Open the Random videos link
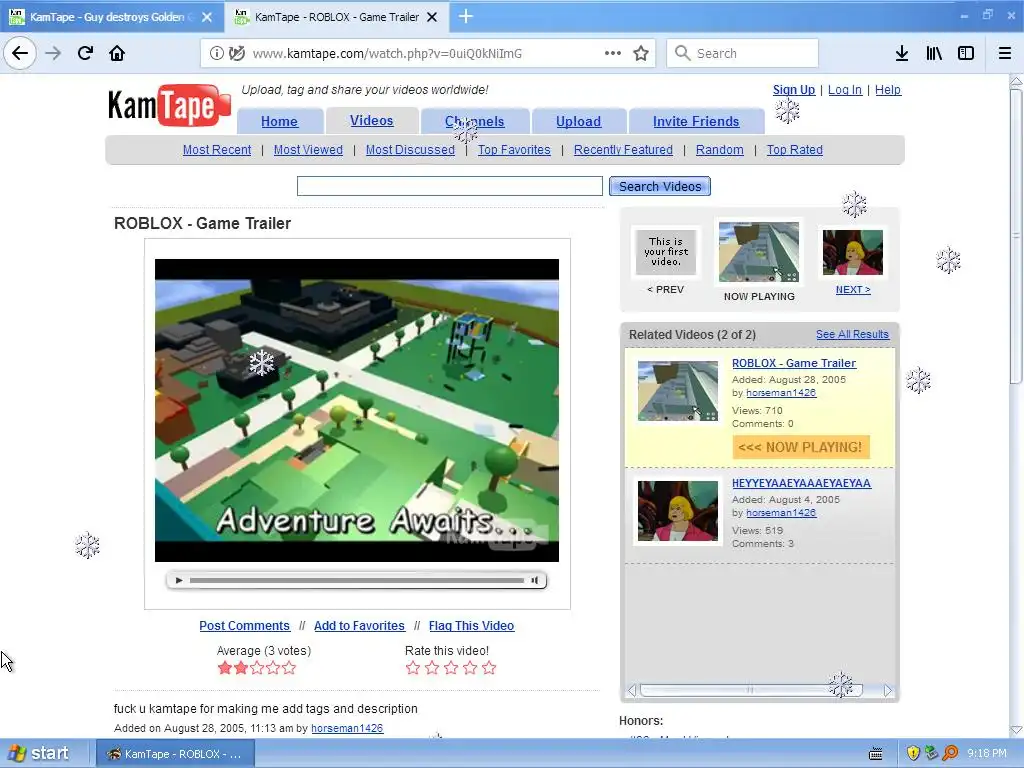Screen dimensions: 1024x768 tap(720, 150)
